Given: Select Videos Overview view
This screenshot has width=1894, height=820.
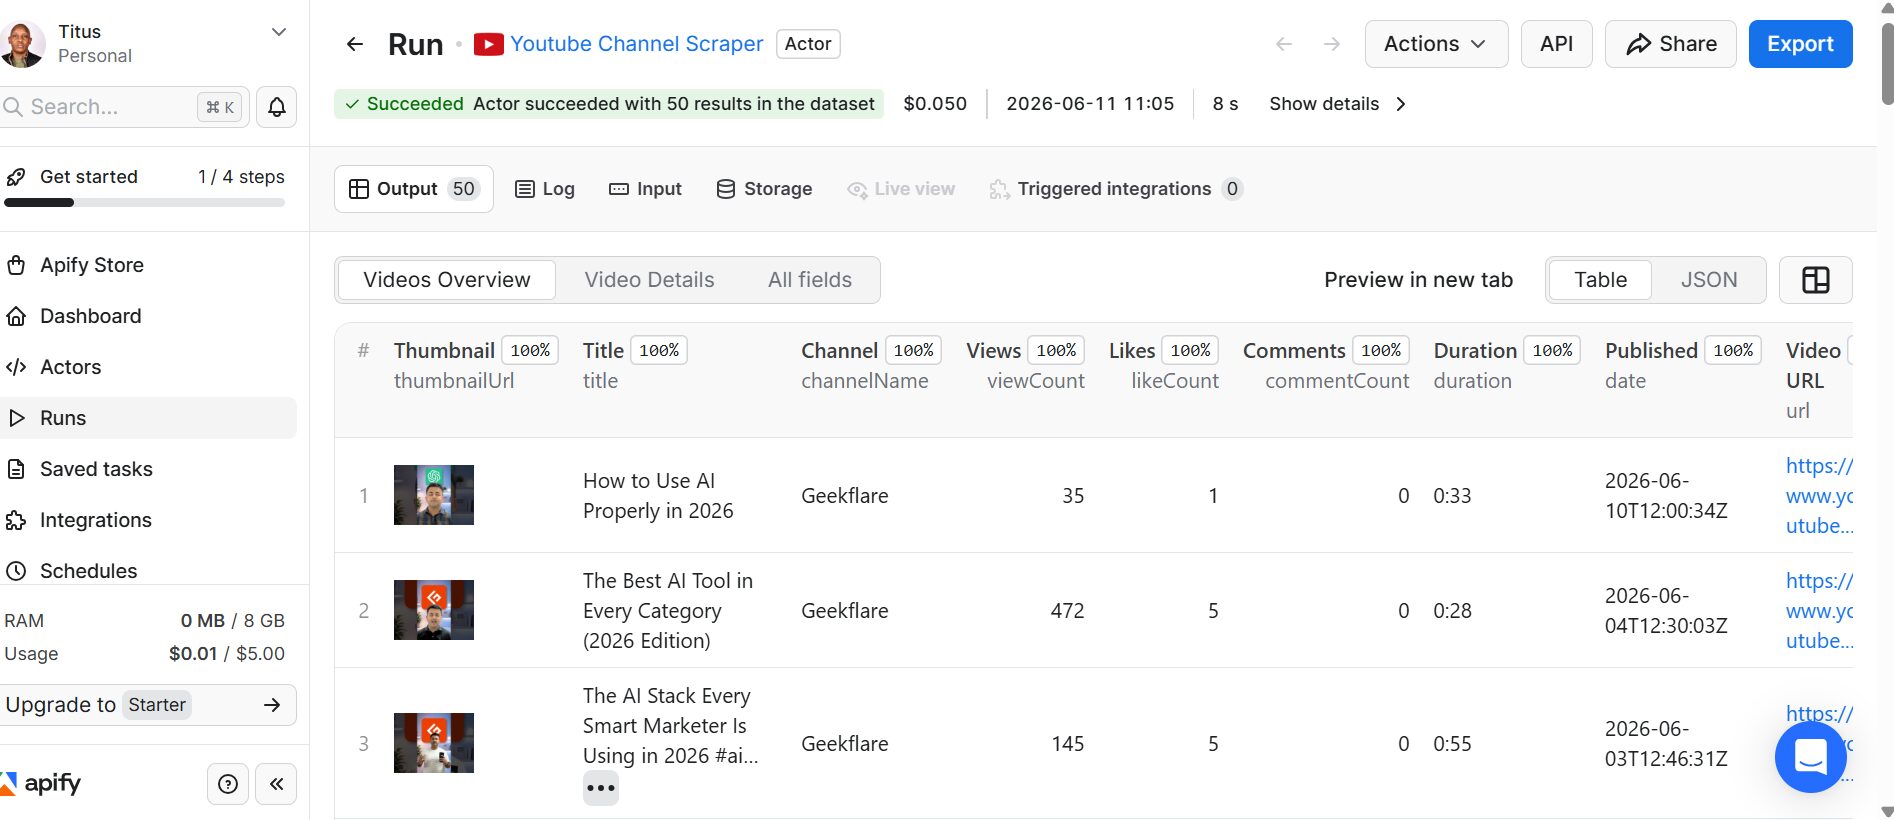Looking at the screenshot, I should [x=447, y=280].
